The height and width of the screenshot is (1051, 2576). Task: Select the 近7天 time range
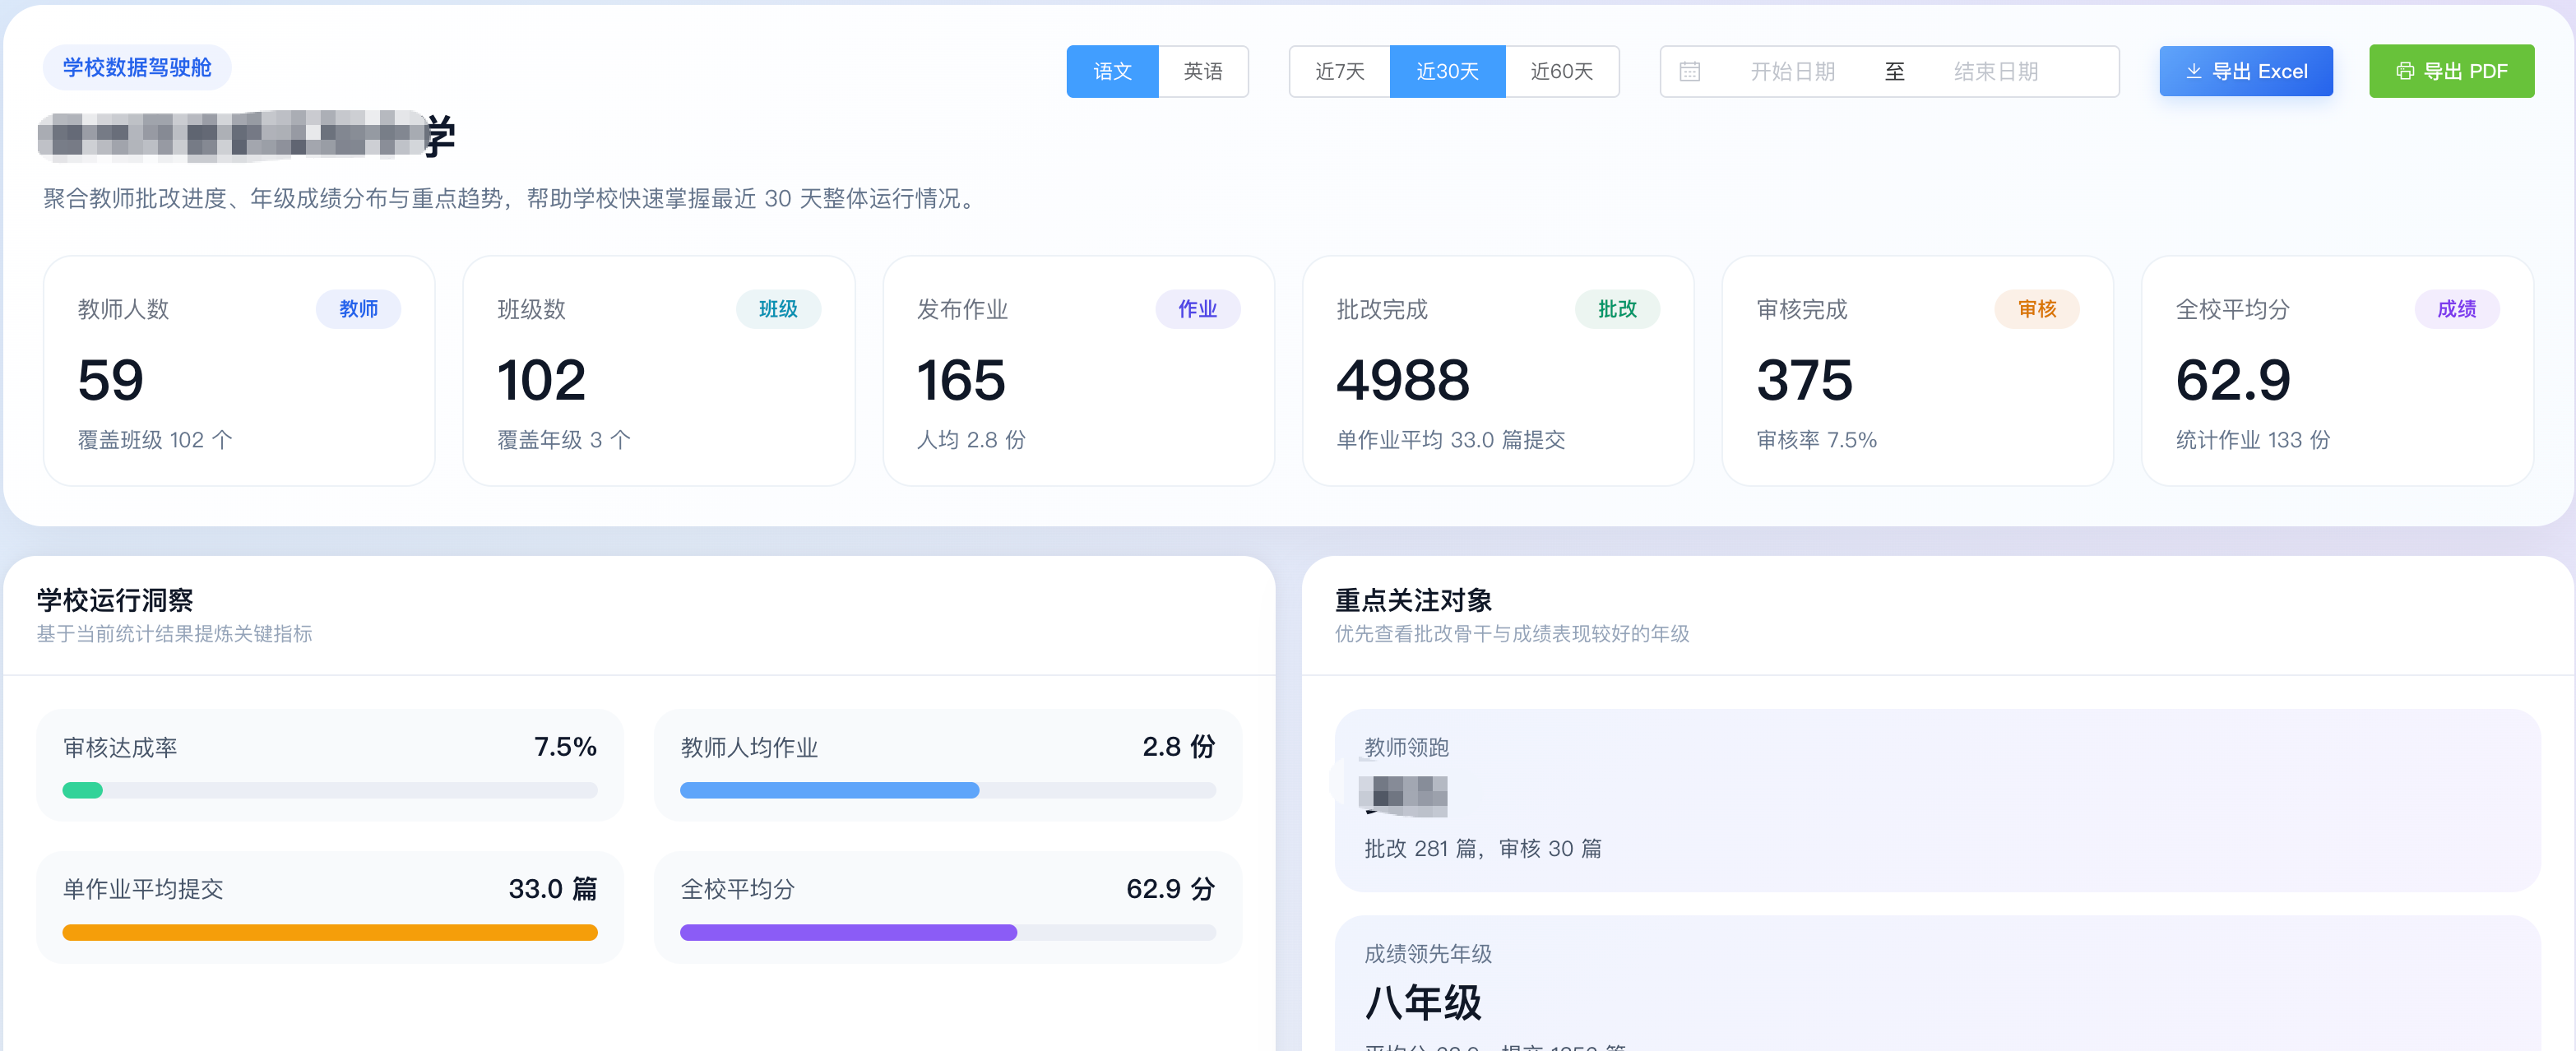pos(1339,71)
